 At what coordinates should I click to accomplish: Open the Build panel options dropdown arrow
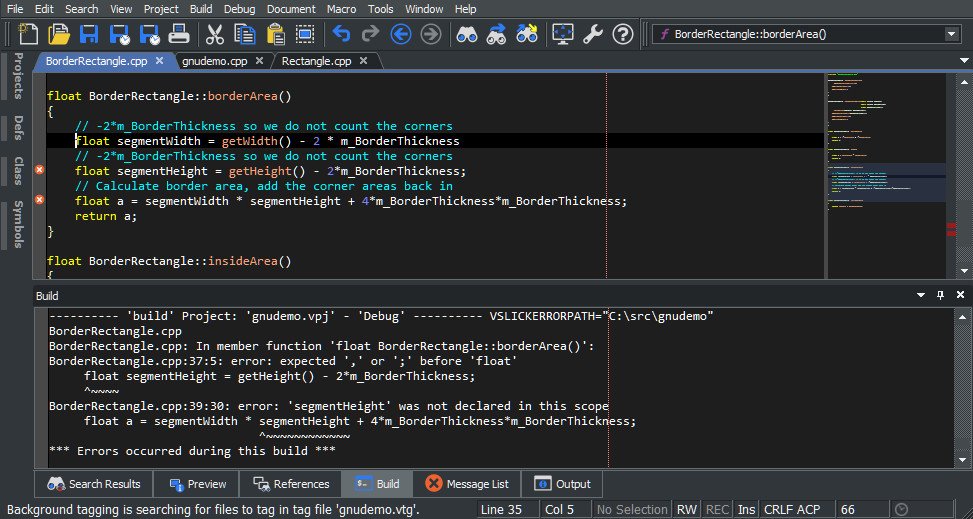point(921,296)
